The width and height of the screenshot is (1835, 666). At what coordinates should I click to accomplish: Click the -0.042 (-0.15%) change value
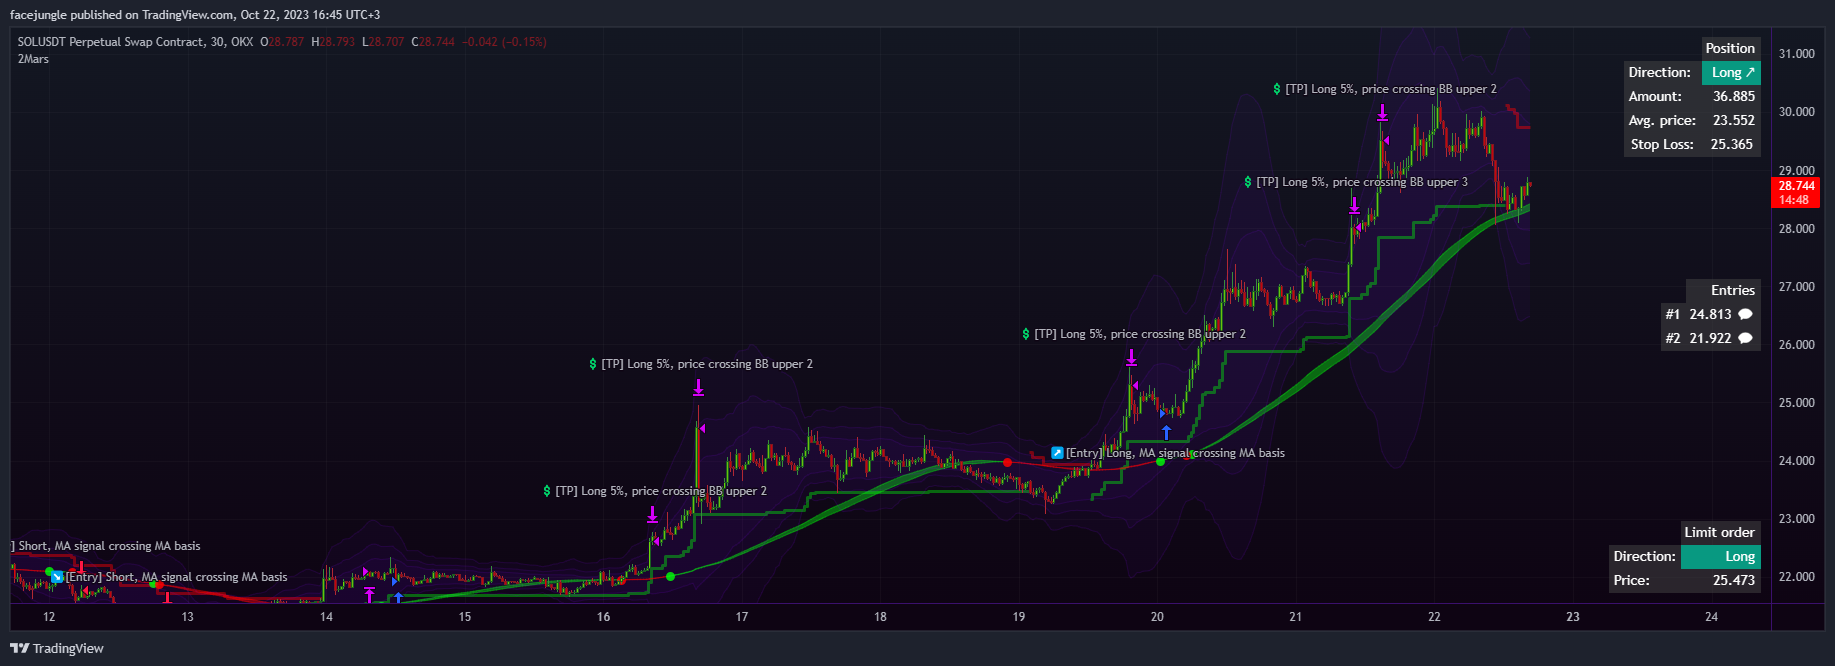[x=504, y=42]
